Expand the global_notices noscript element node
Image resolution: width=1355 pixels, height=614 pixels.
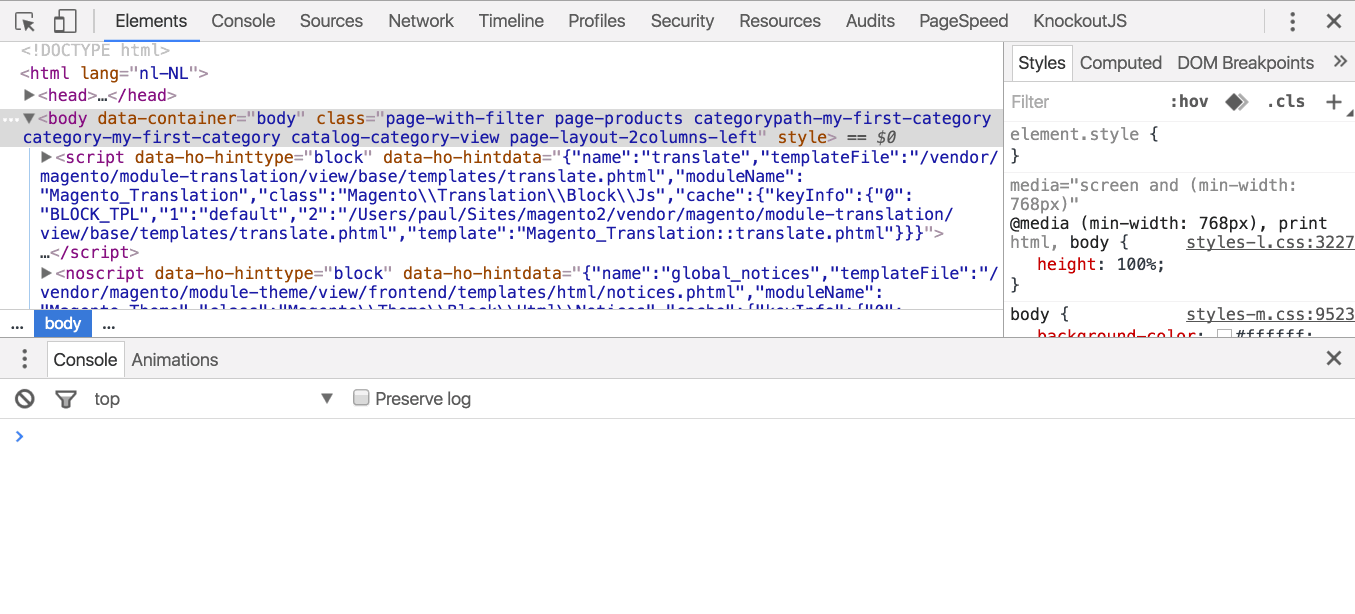46,273
